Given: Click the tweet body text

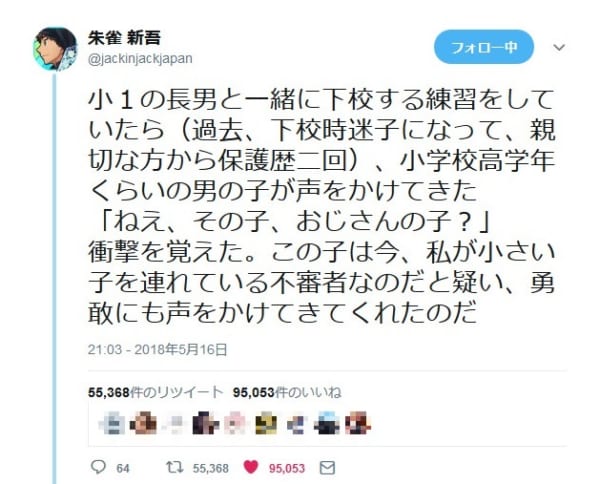Looking at the screenshot, I should click(321, 207).
